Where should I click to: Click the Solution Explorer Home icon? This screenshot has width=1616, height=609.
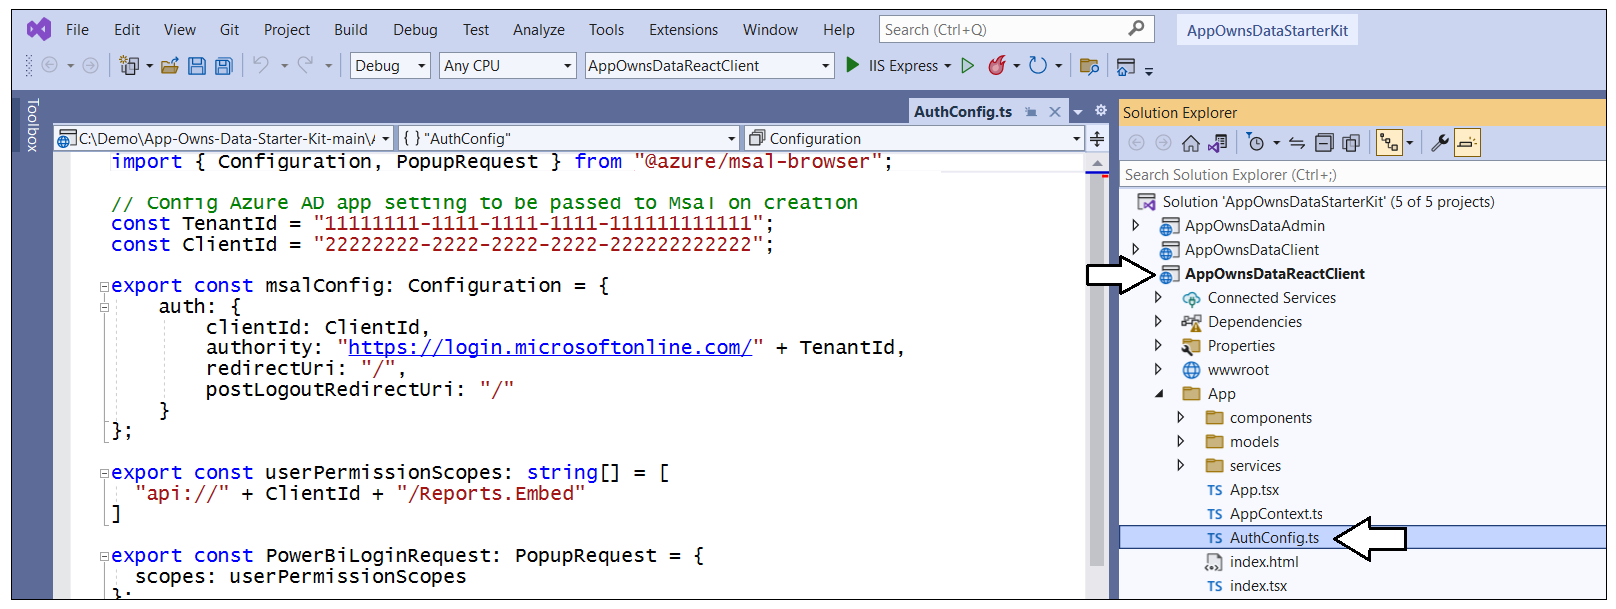point(1191,143)
